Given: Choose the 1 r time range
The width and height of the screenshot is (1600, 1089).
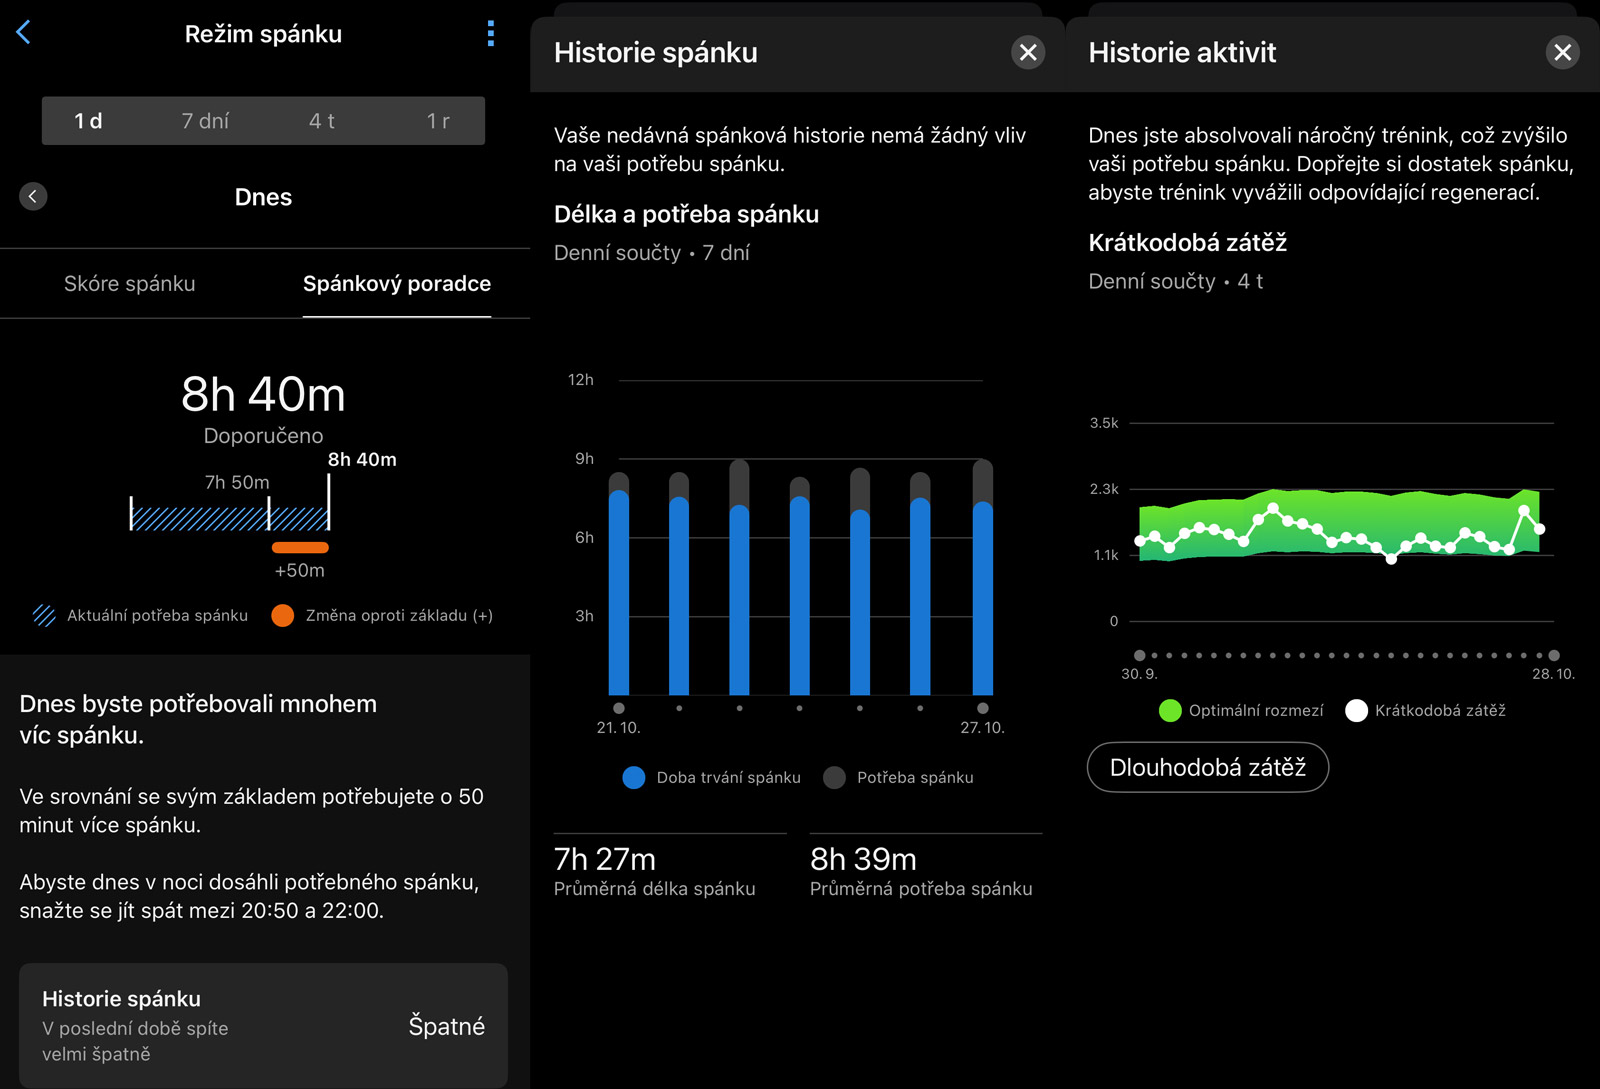Looking at the screenshot, I should [438, 121].
